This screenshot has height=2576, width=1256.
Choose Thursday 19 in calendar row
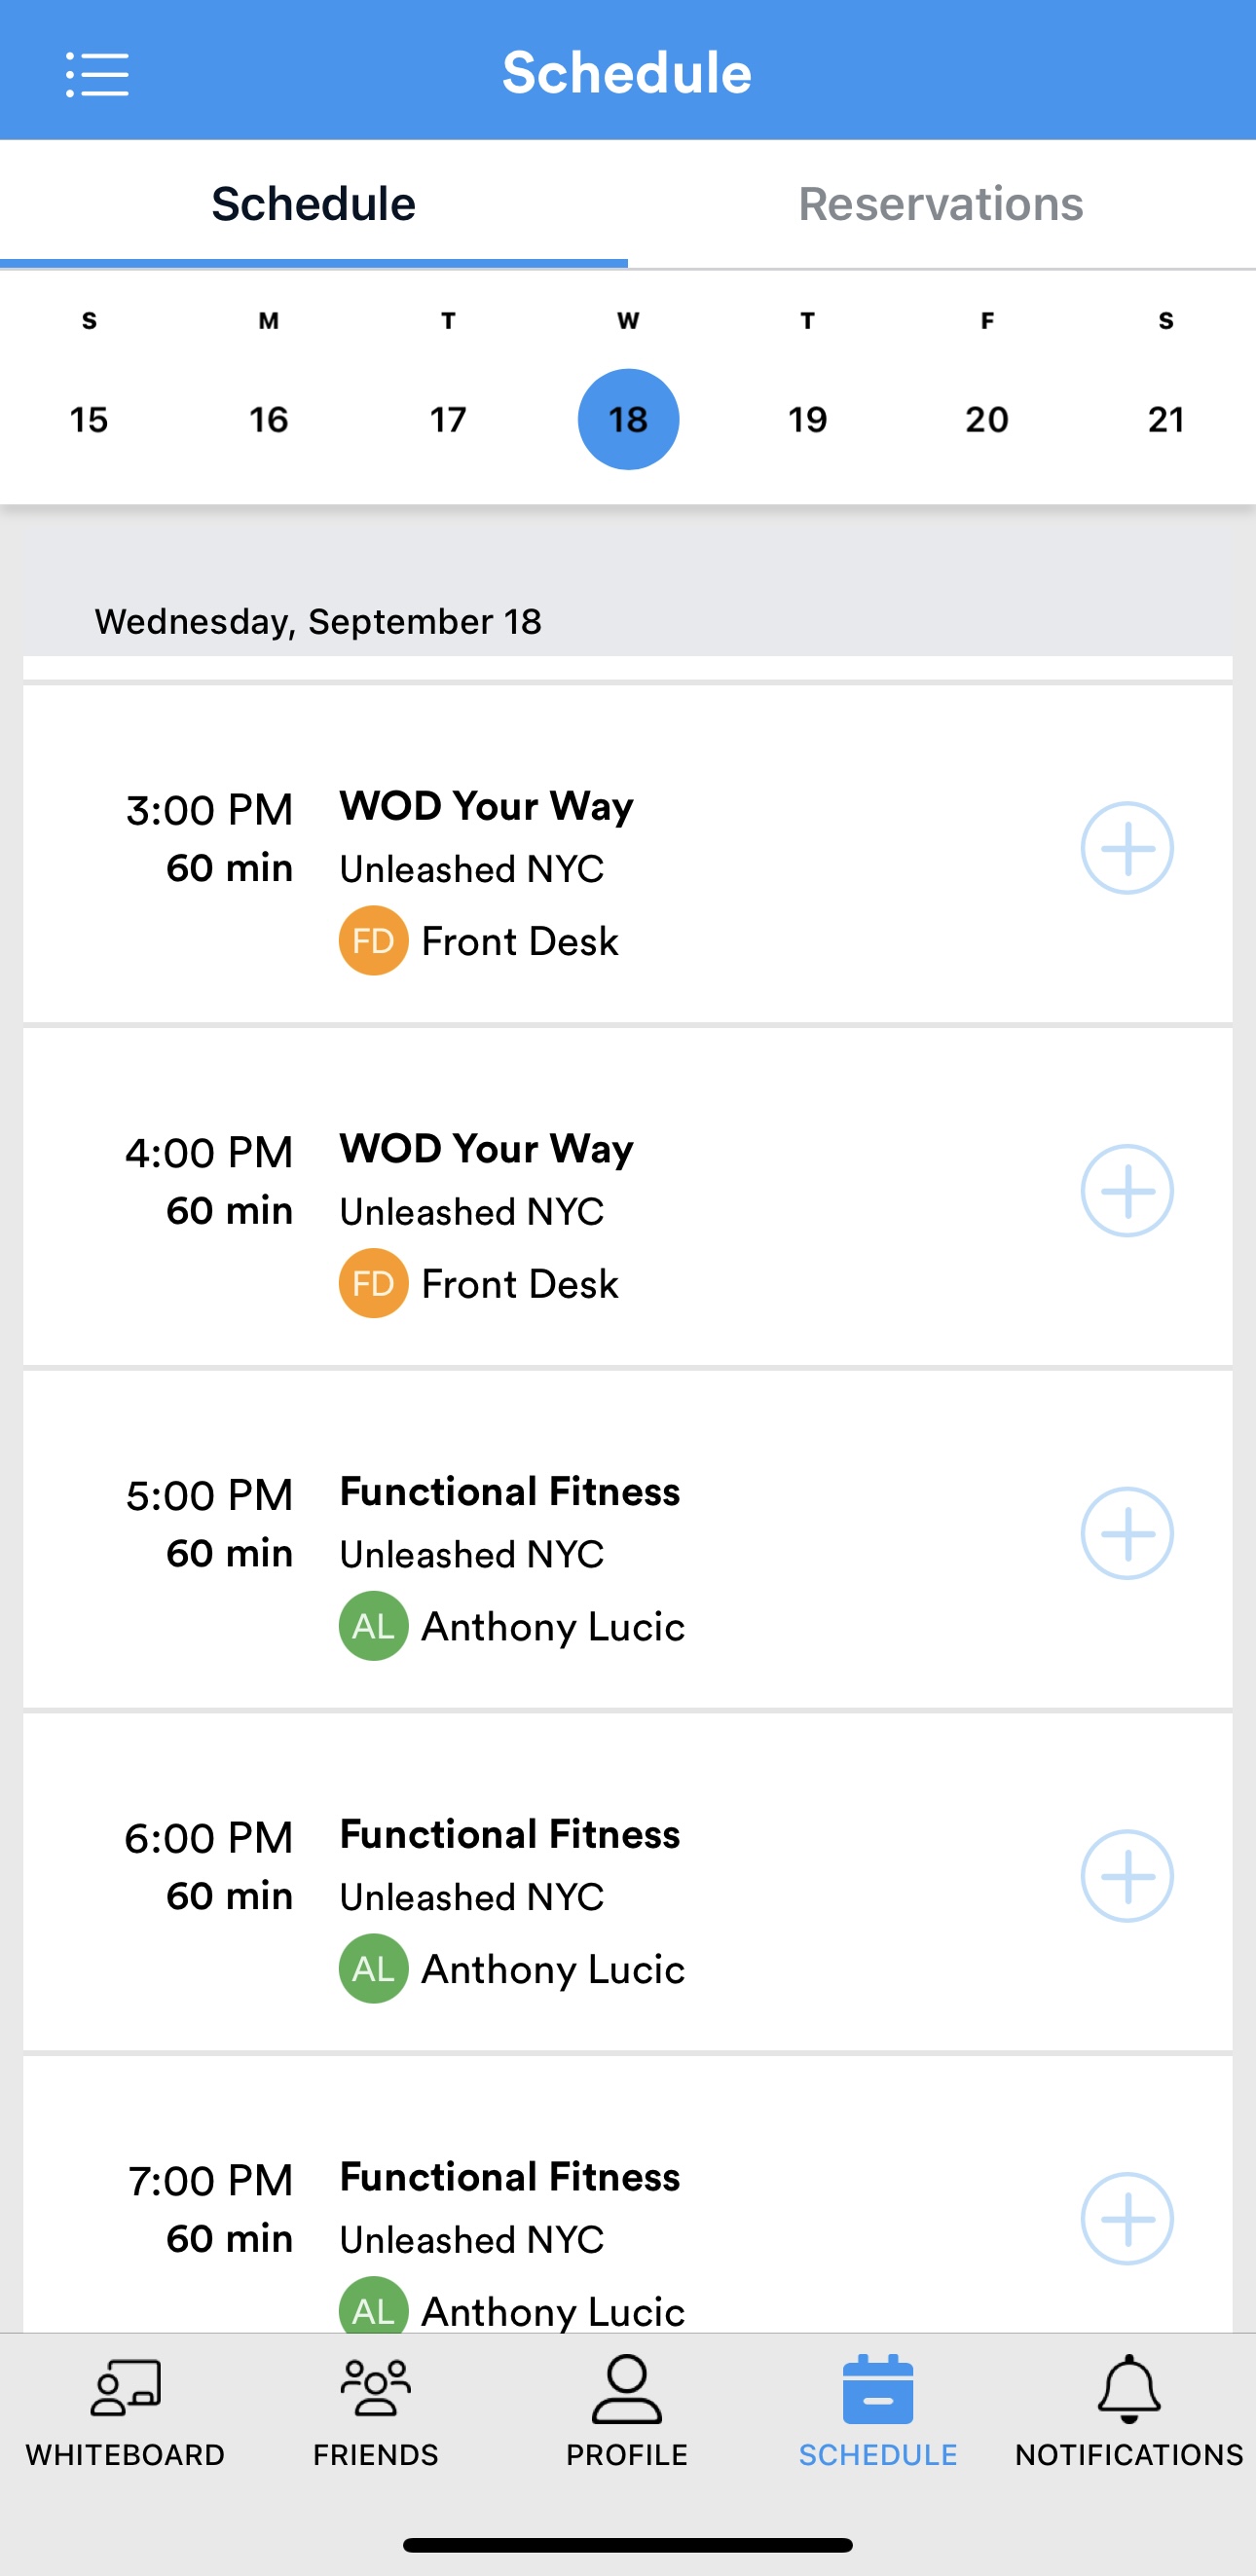(807, 419)
